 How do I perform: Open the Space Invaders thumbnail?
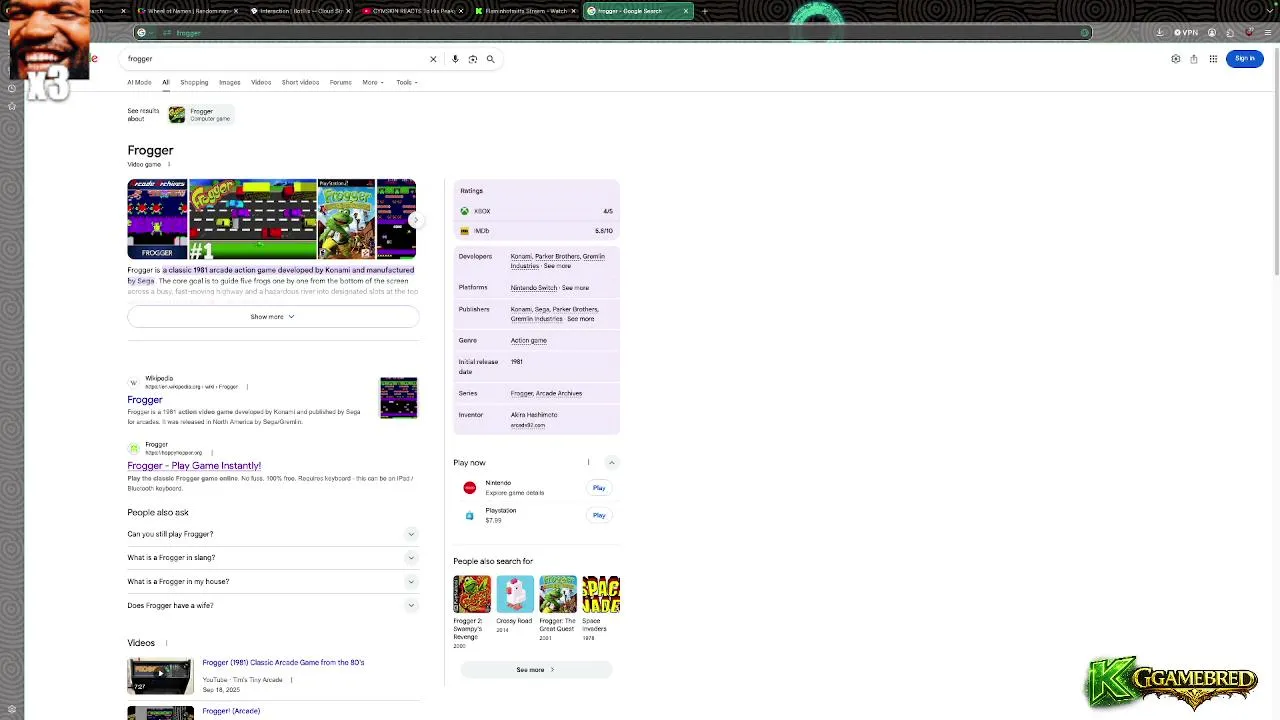tap(601, 594)
